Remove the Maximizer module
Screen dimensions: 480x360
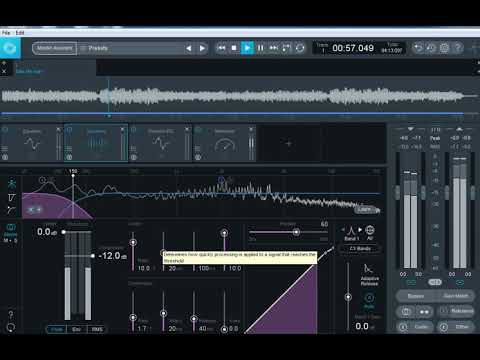pyautogui.click(x=251, y=129)
